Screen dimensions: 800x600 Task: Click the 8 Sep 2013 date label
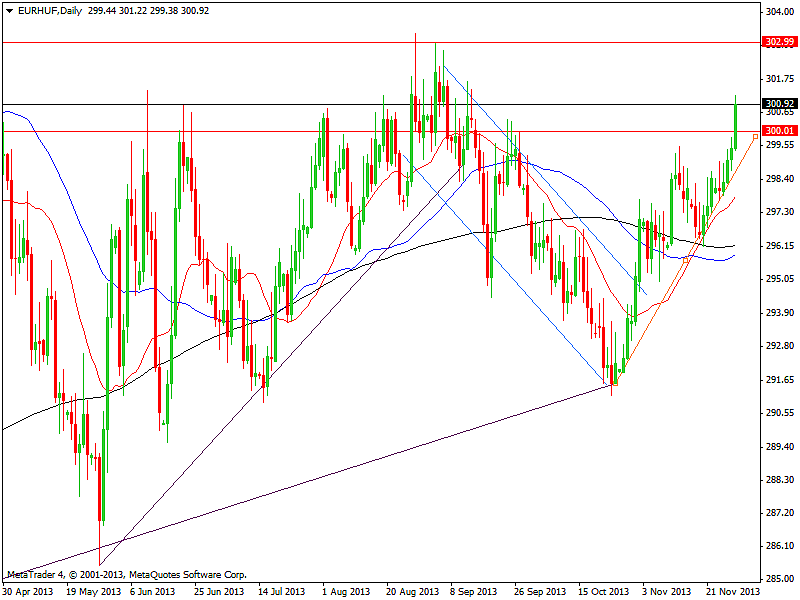(472, 591)
